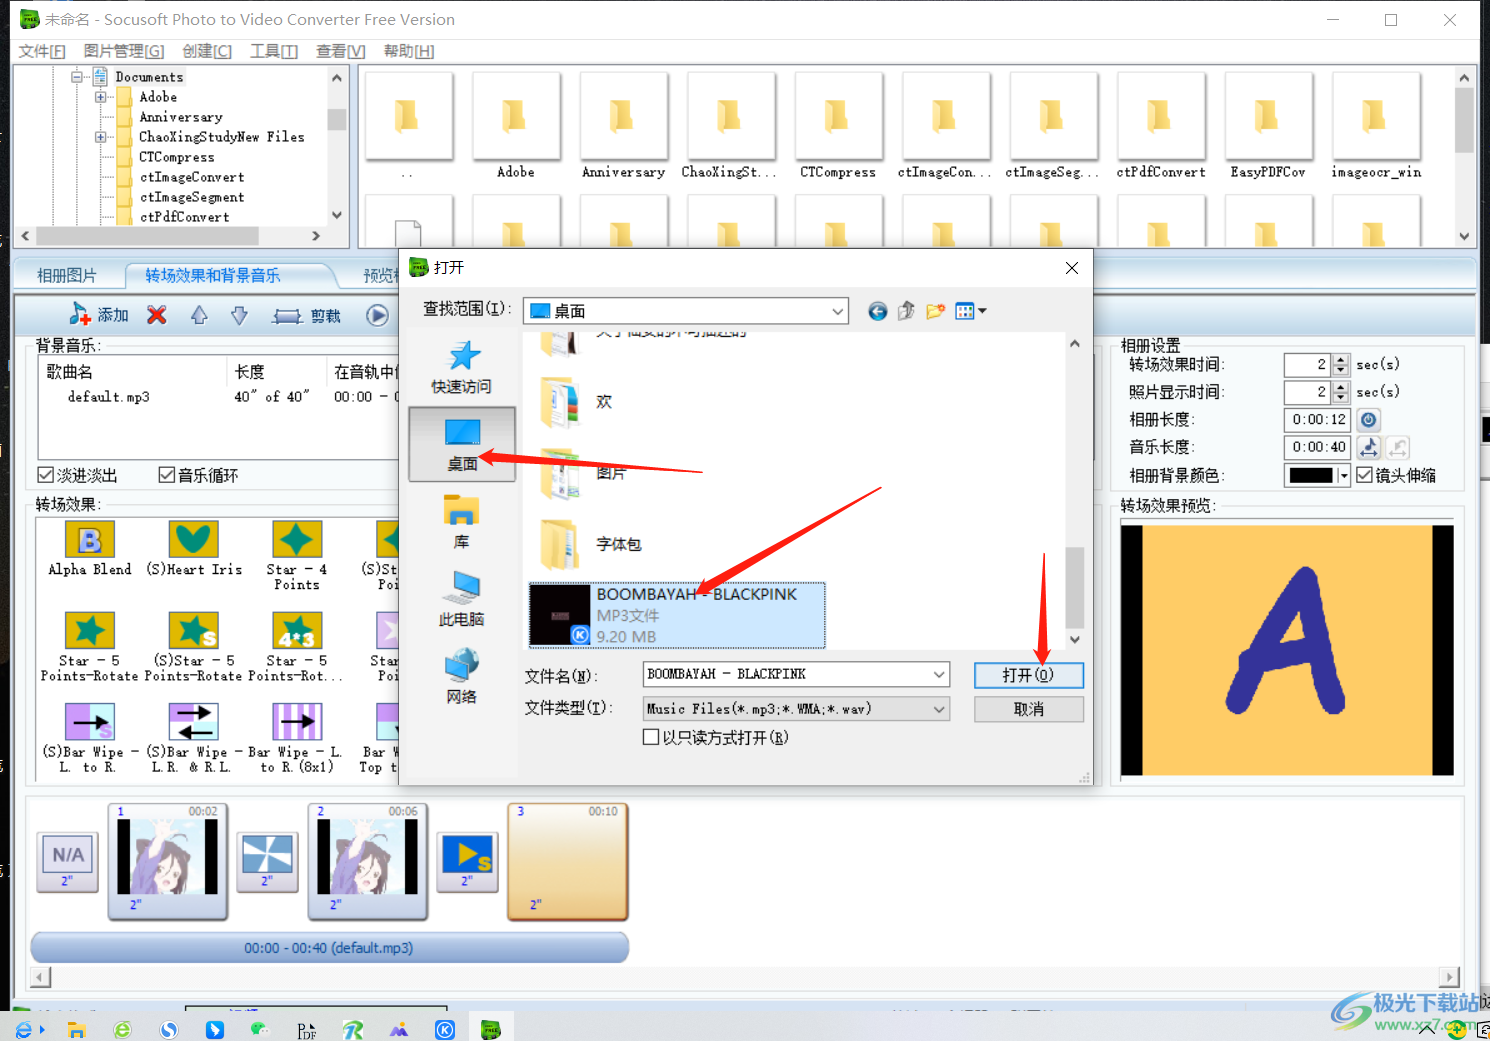Move the song down with the down arrow
Viewport: 1490px width, 1041px height.
pyautogui.click(x=239, y=315)
